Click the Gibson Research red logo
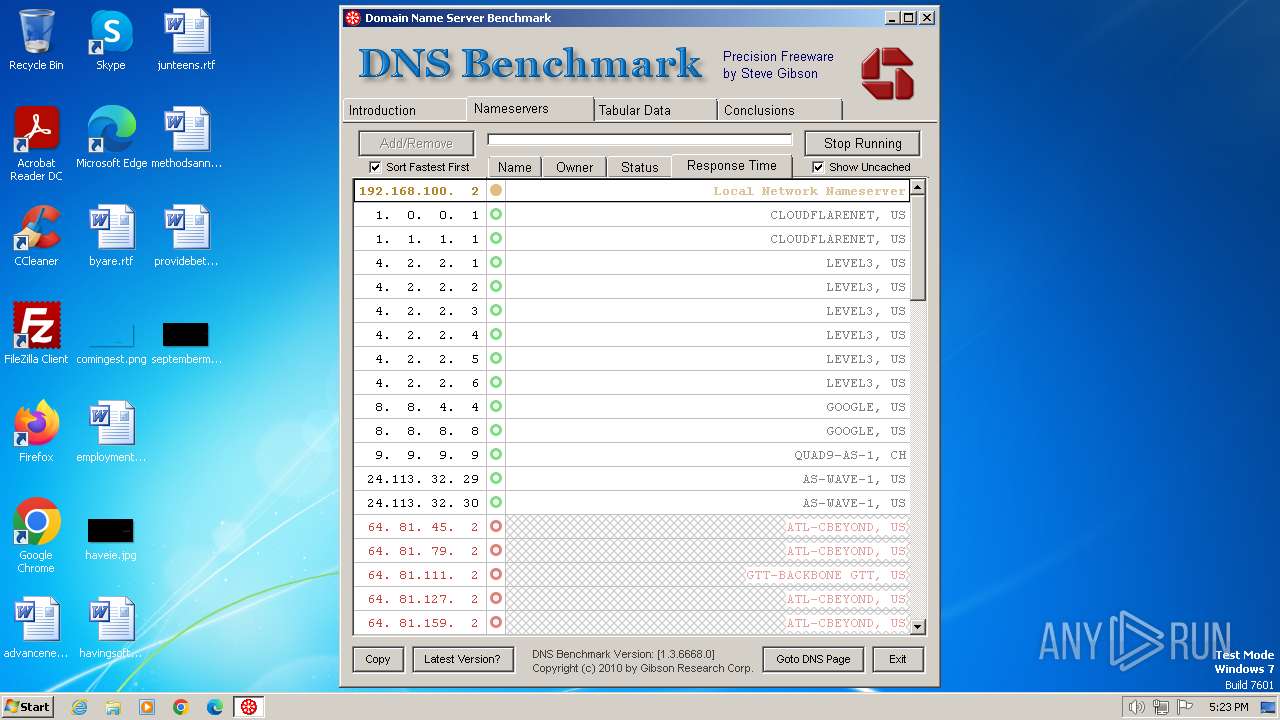 coord(887,73)
